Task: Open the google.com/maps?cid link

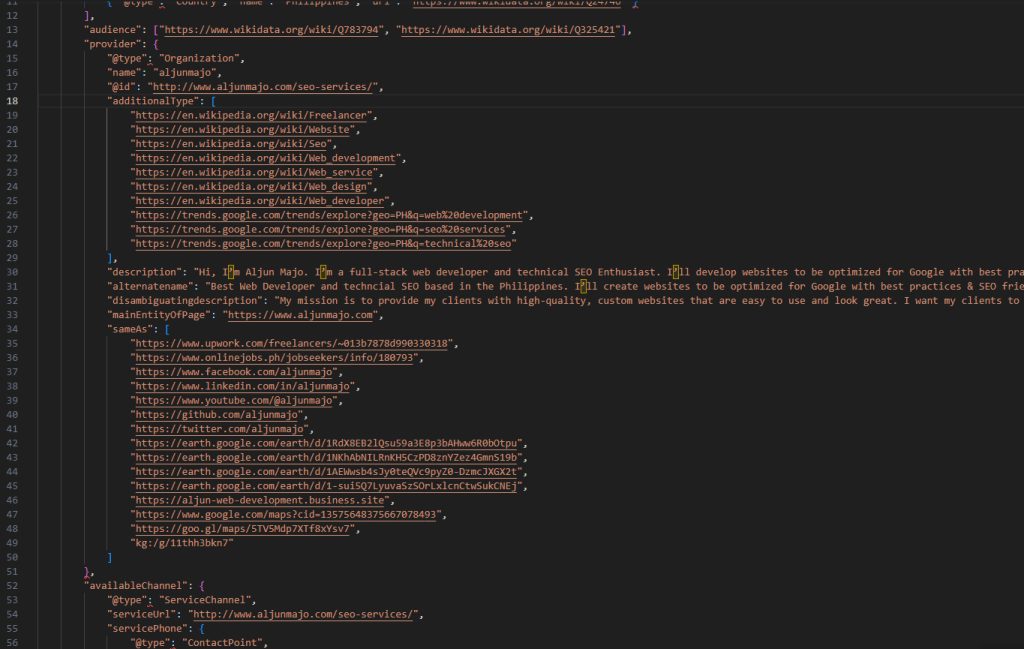Action: pyautogui.click(x=286, y=515)
